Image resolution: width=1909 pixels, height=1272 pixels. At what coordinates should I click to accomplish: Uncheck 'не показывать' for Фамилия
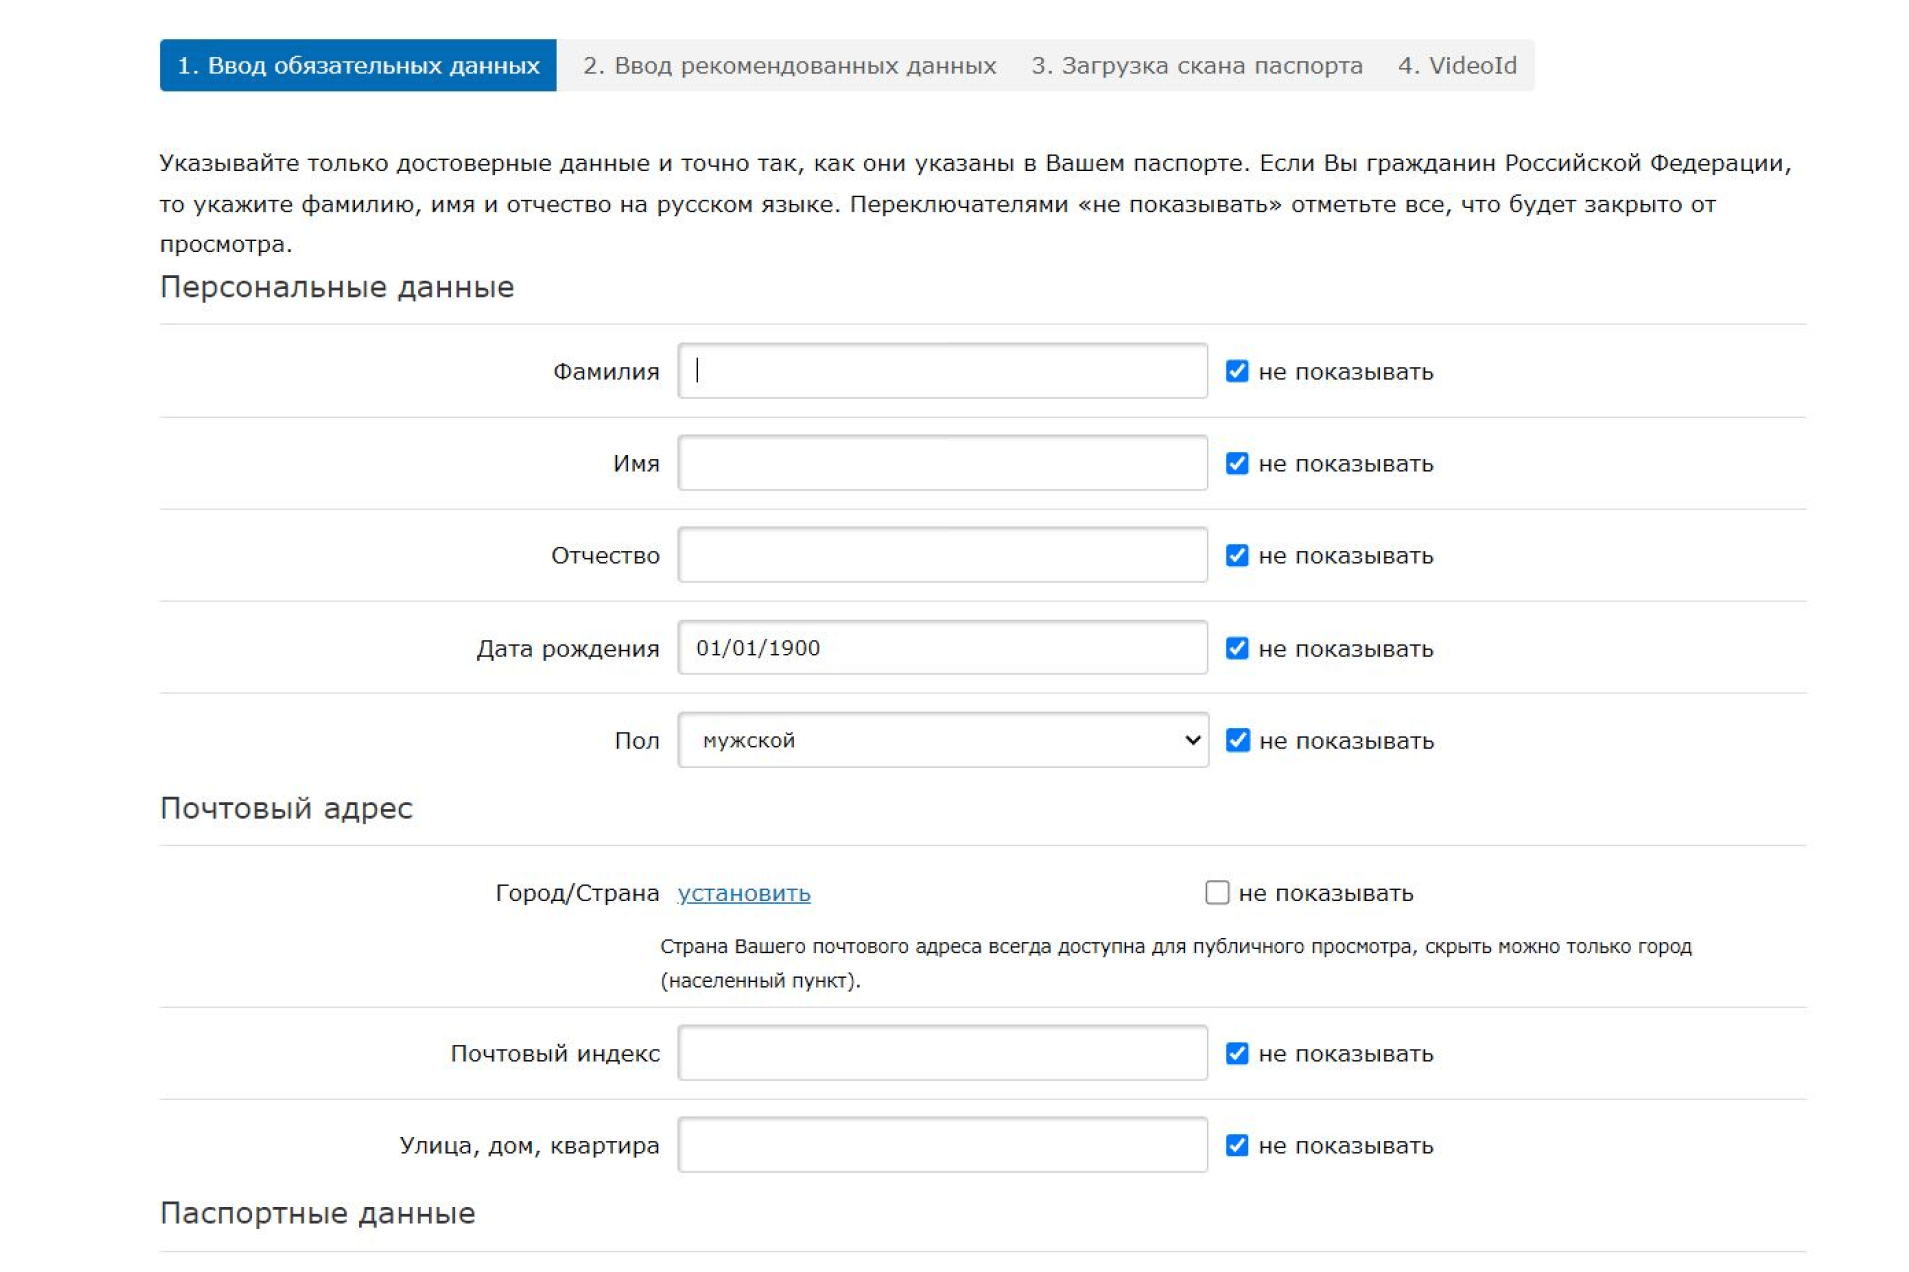pos(1237,371)
